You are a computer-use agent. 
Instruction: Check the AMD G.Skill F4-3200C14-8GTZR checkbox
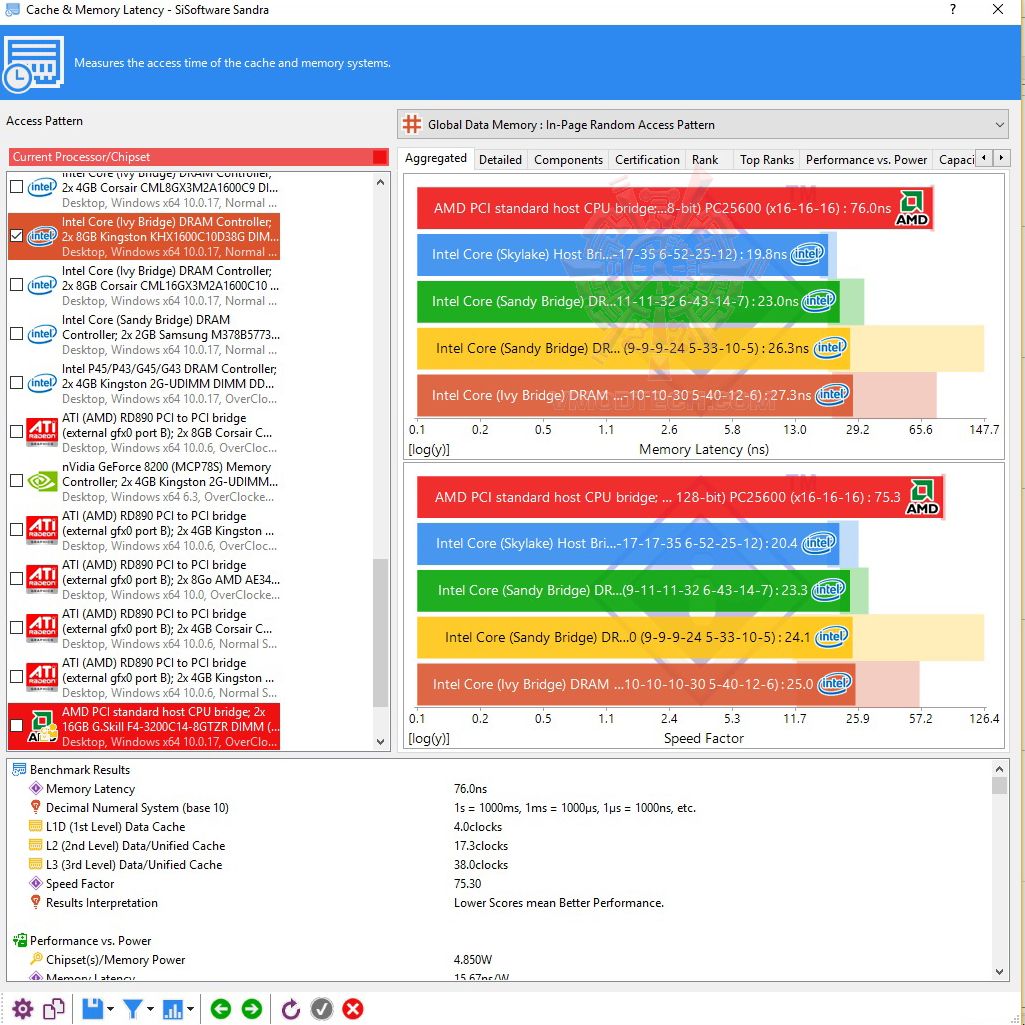point(17,726)
